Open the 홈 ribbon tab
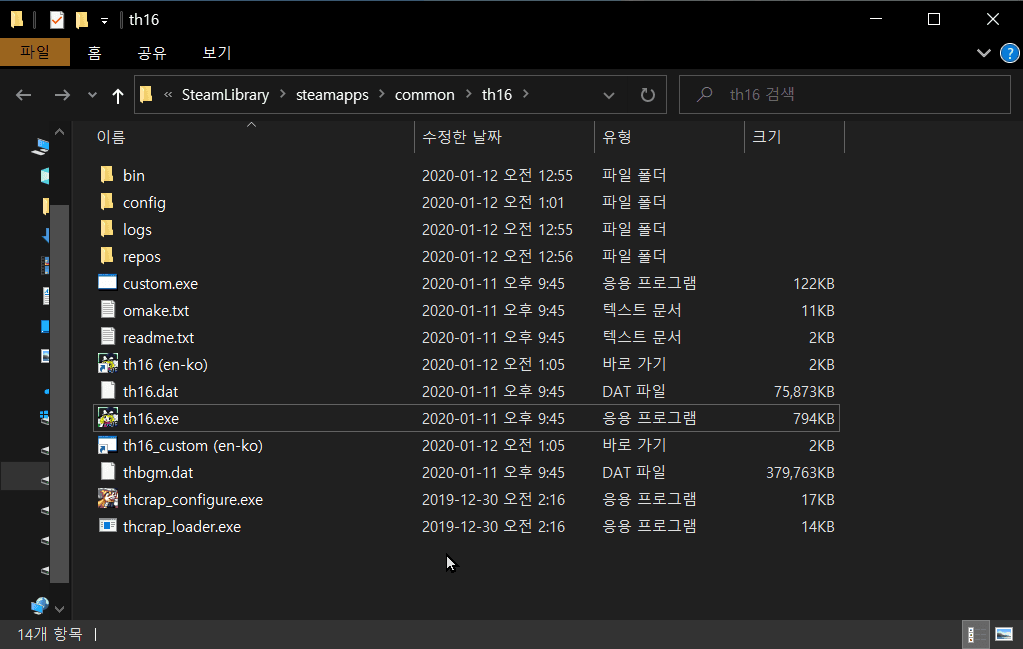Screen dimensions: 1023x649 [95, 53]
